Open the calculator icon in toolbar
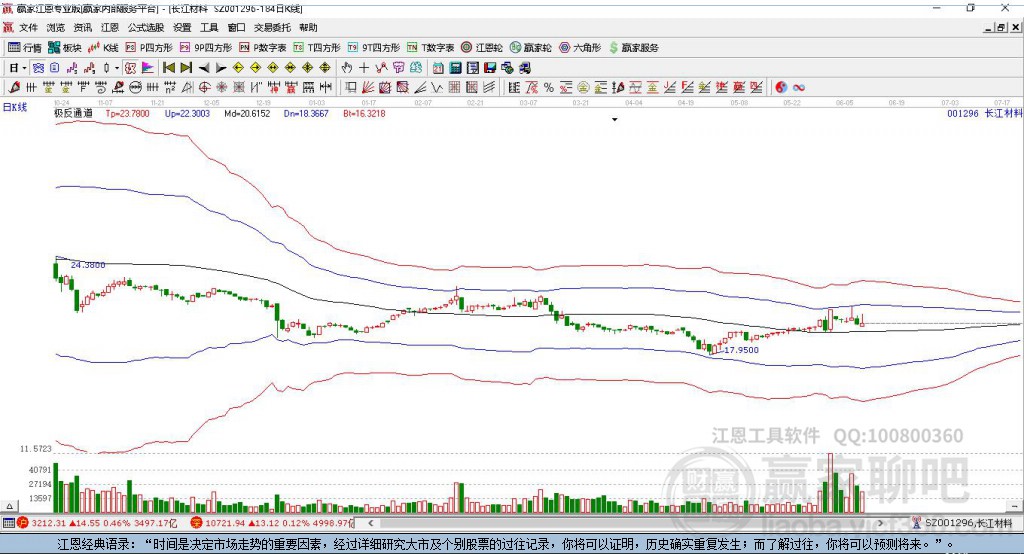 455,67
